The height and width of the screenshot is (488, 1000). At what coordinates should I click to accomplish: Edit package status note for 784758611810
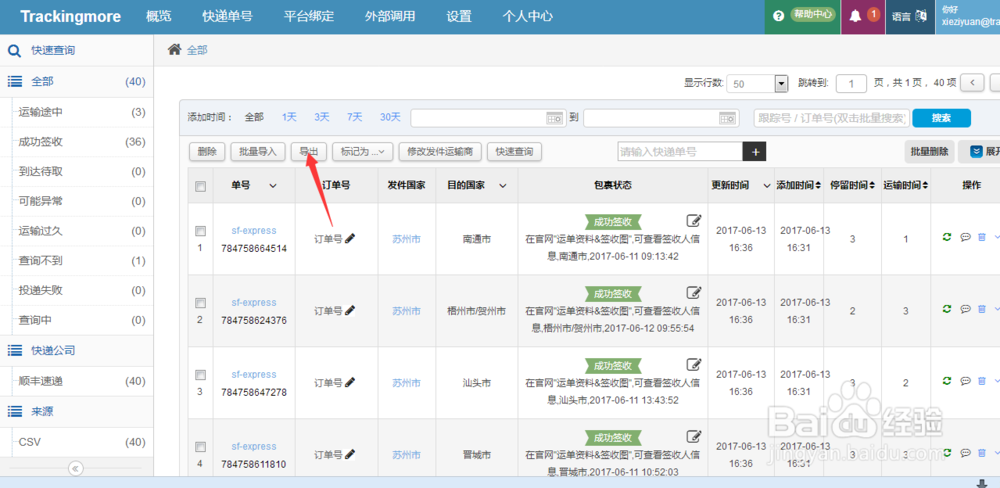(694, 437)
